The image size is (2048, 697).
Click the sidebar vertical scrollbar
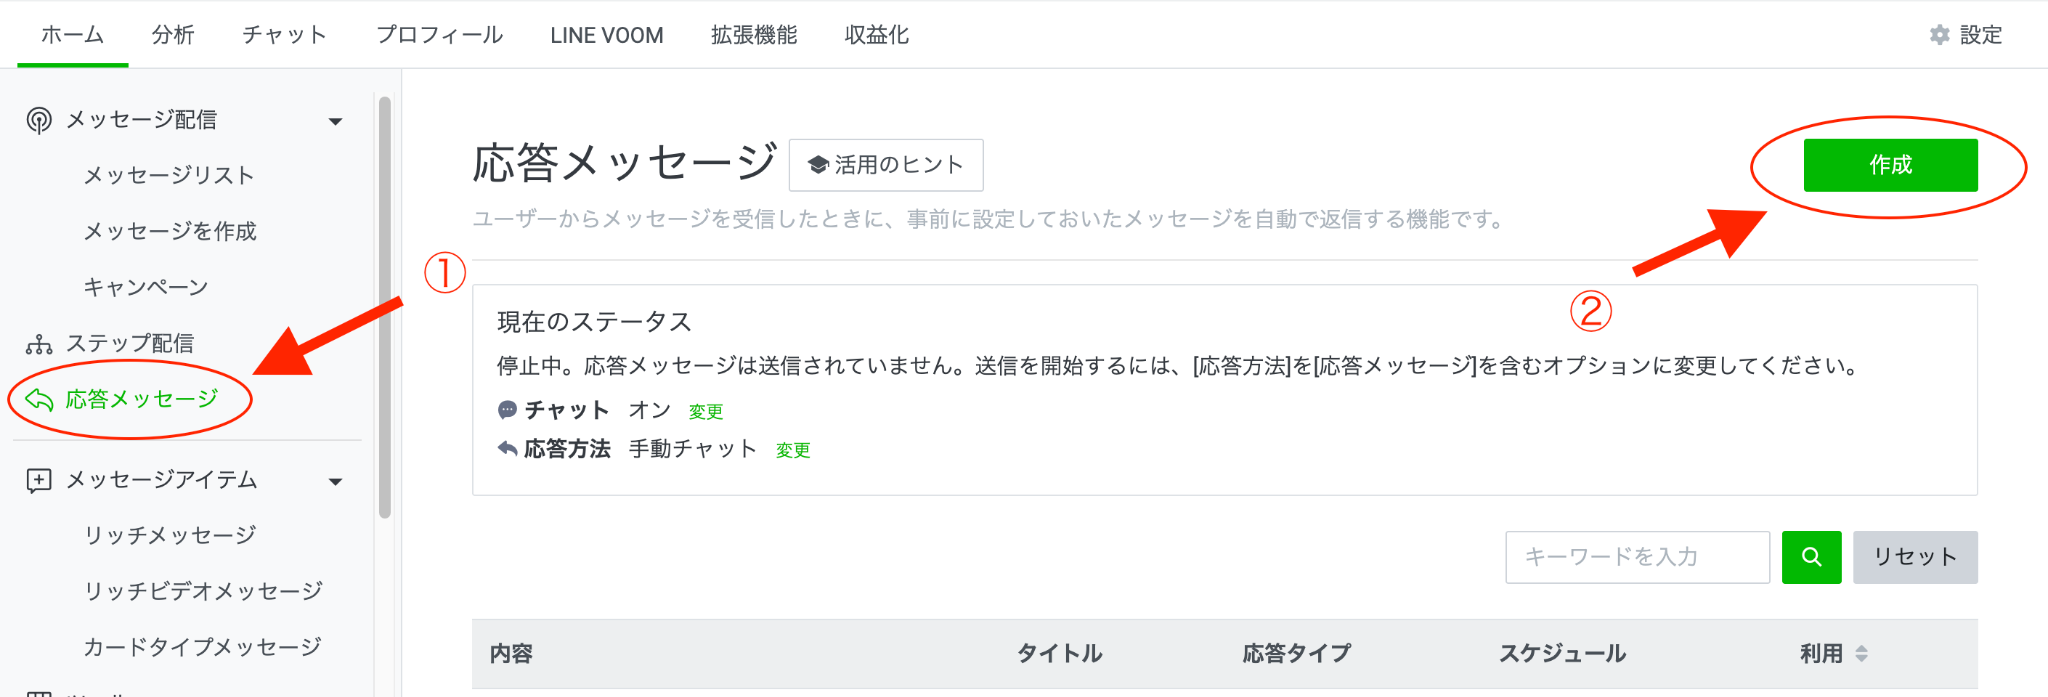click(x=385, y=307)
